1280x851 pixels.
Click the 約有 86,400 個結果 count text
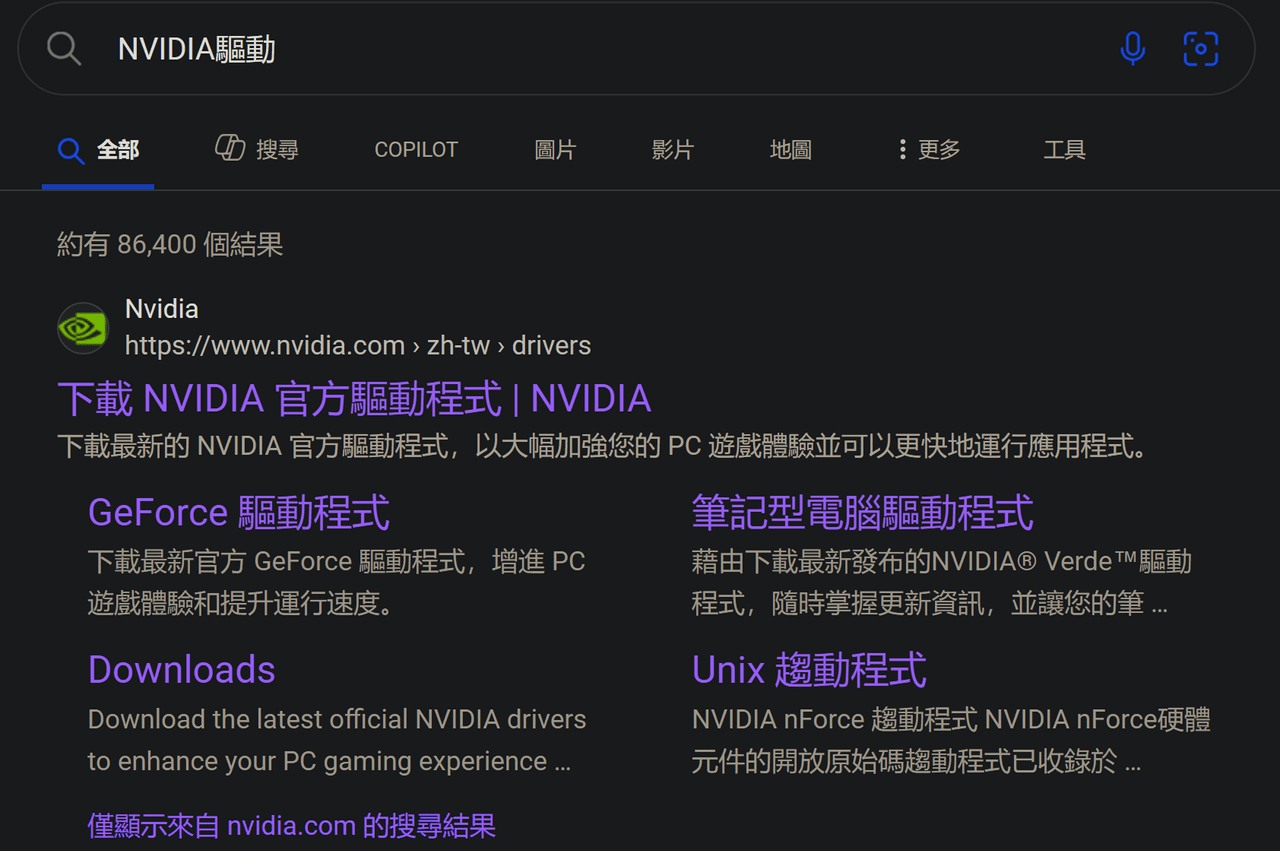[x=170, y=244]
